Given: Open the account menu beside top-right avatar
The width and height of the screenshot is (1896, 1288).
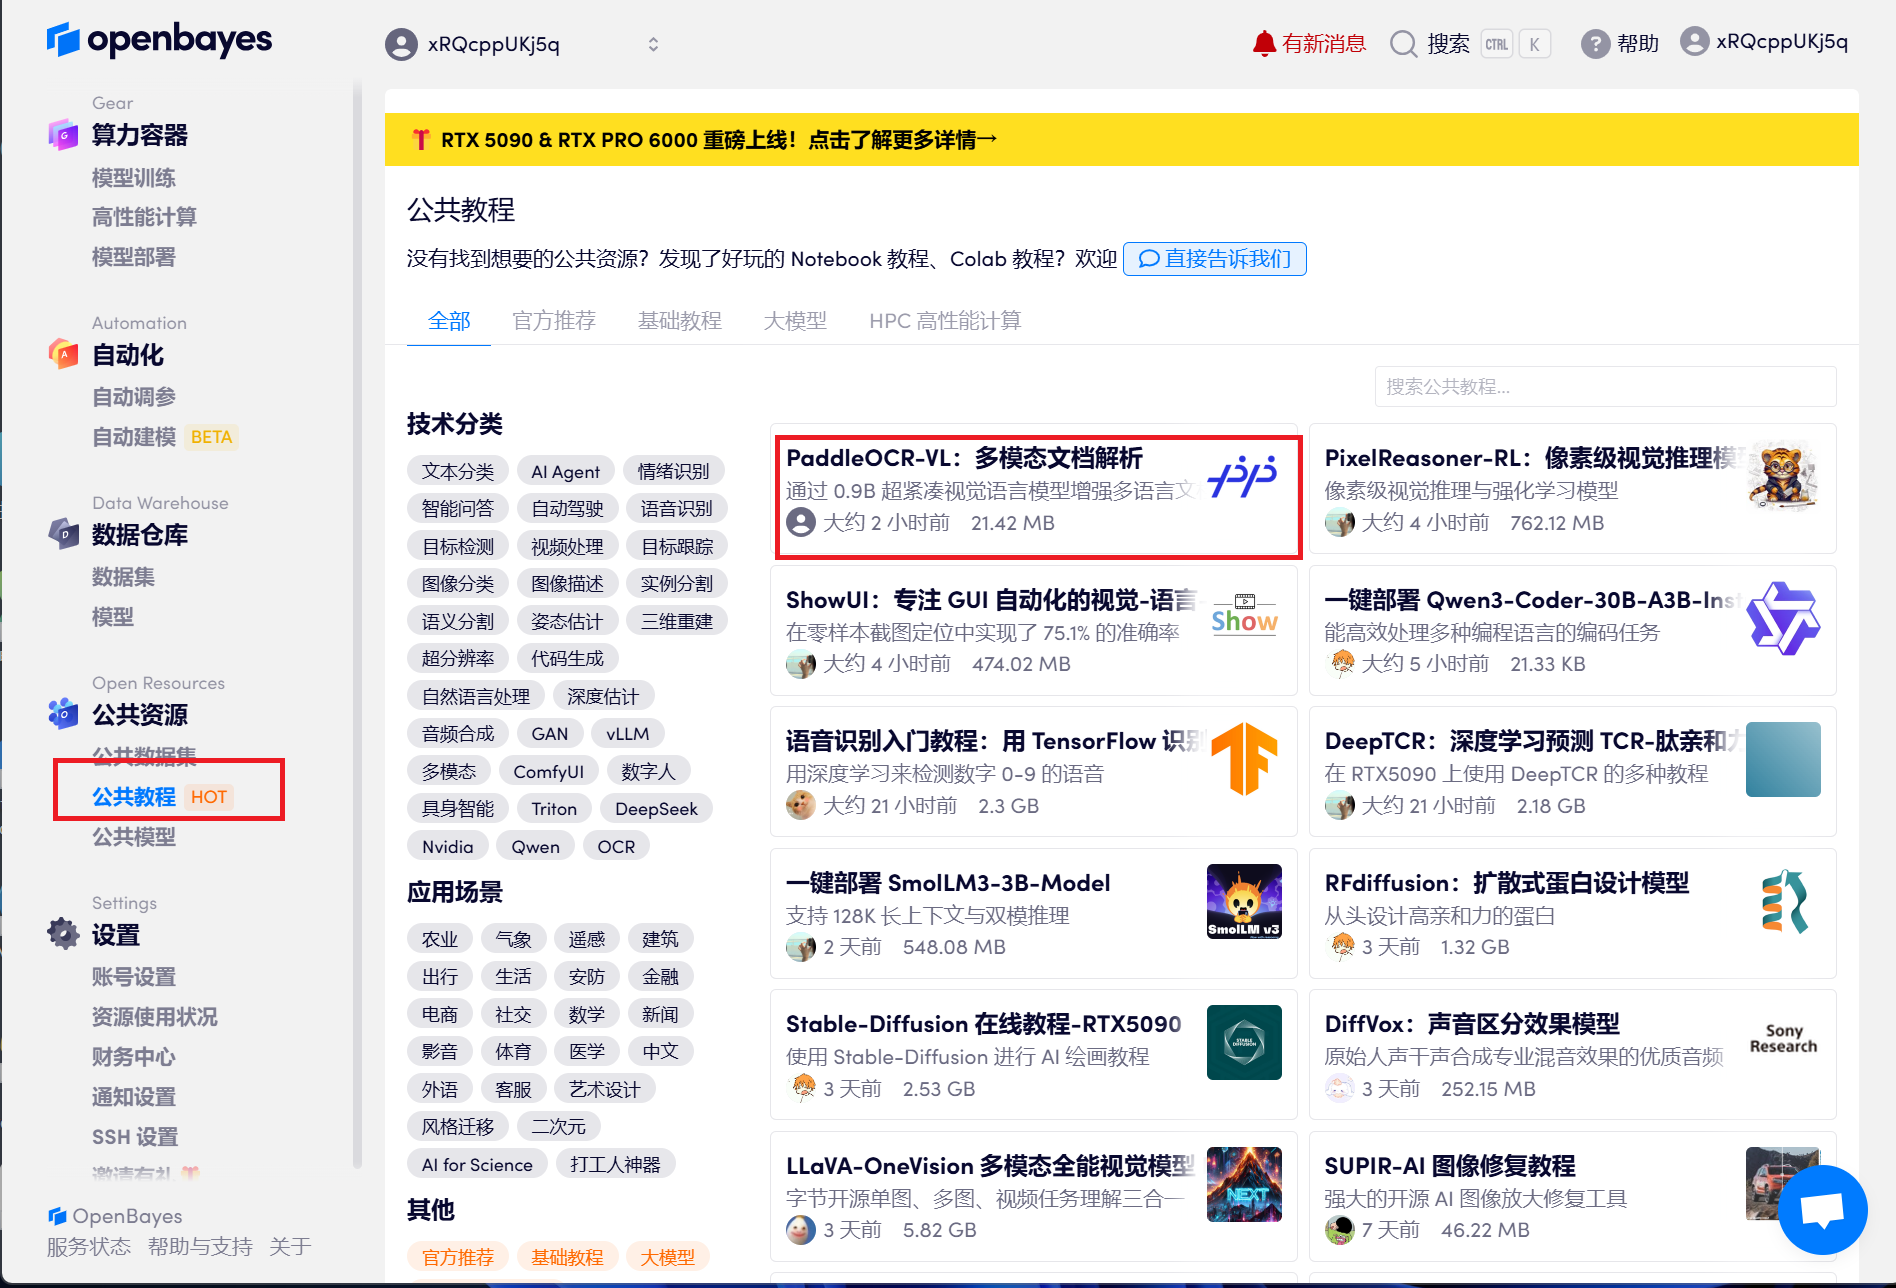Looking at the screenshot, I should click(x=1695, y=41).
